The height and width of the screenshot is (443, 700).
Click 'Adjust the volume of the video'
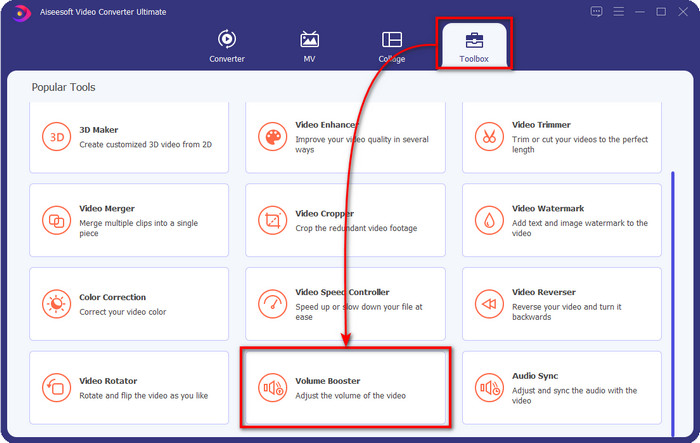click(350, 396)
